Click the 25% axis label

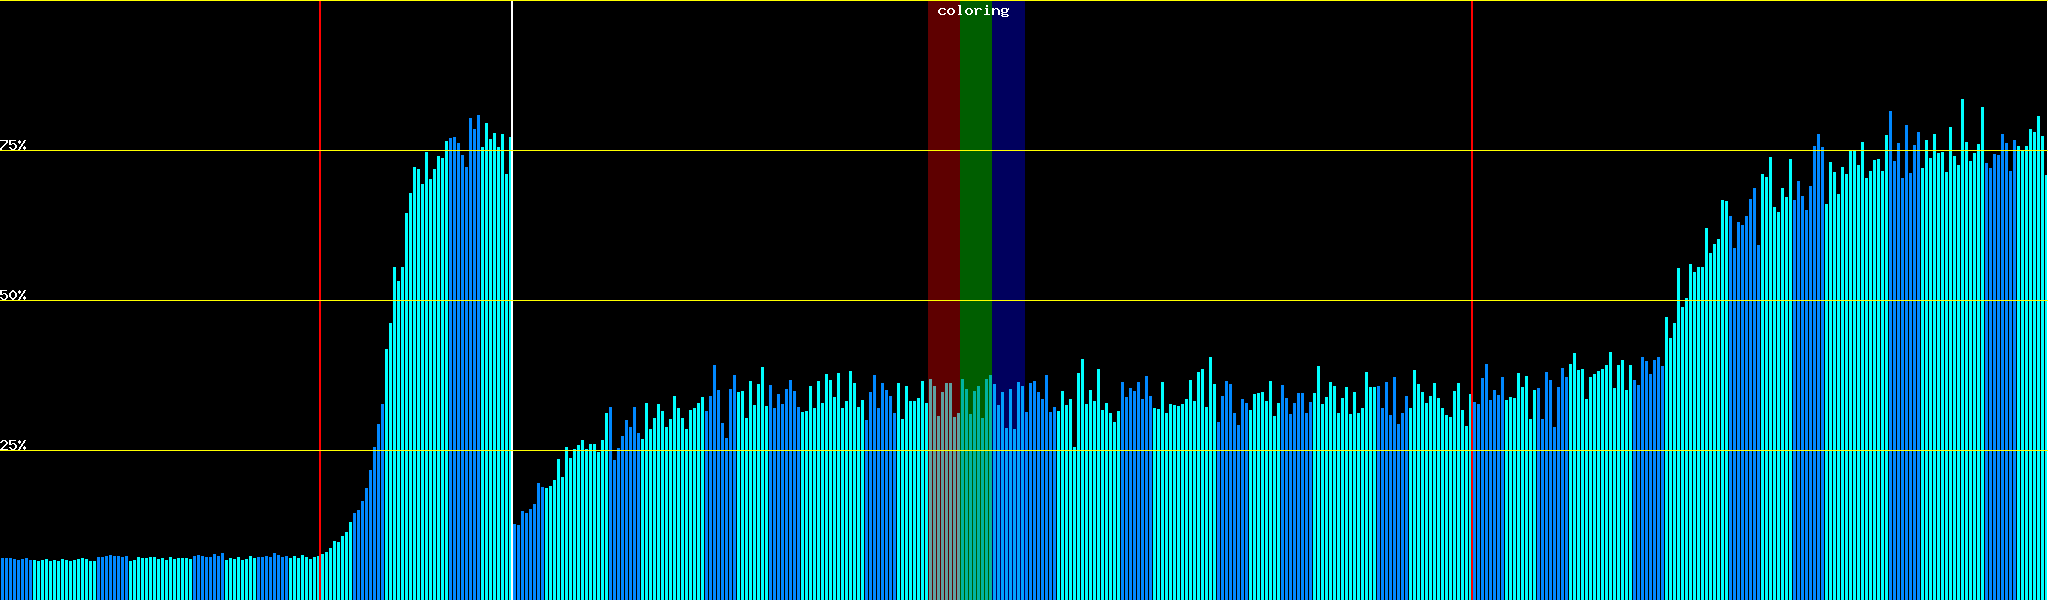[x=13, y=445]
